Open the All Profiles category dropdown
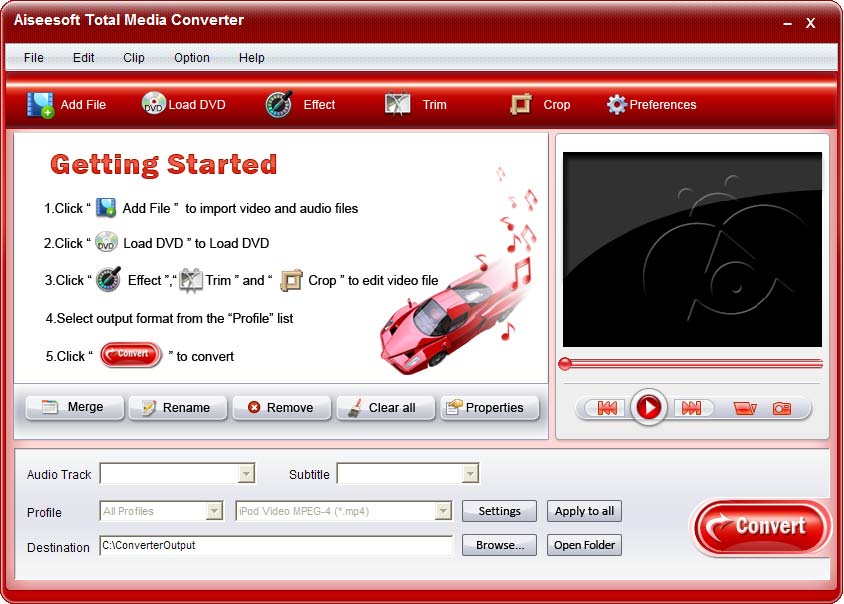 click(214, 511)
